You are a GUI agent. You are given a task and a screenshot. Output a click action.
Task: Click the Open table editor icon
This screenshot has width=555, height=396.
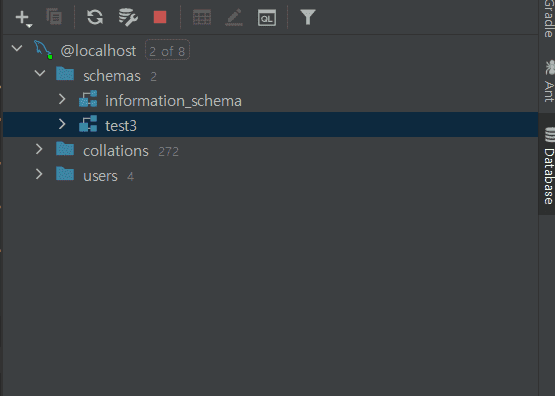coord(202,17)
